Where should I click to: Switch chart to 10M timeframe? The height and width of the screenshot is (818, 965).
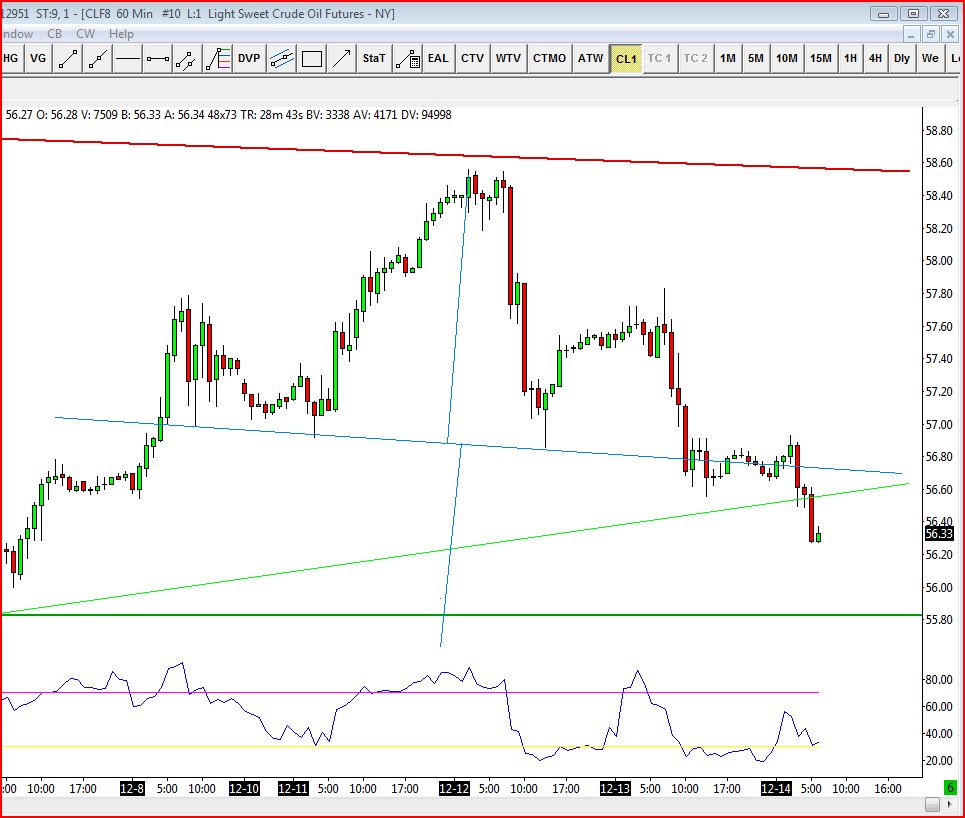787,58
